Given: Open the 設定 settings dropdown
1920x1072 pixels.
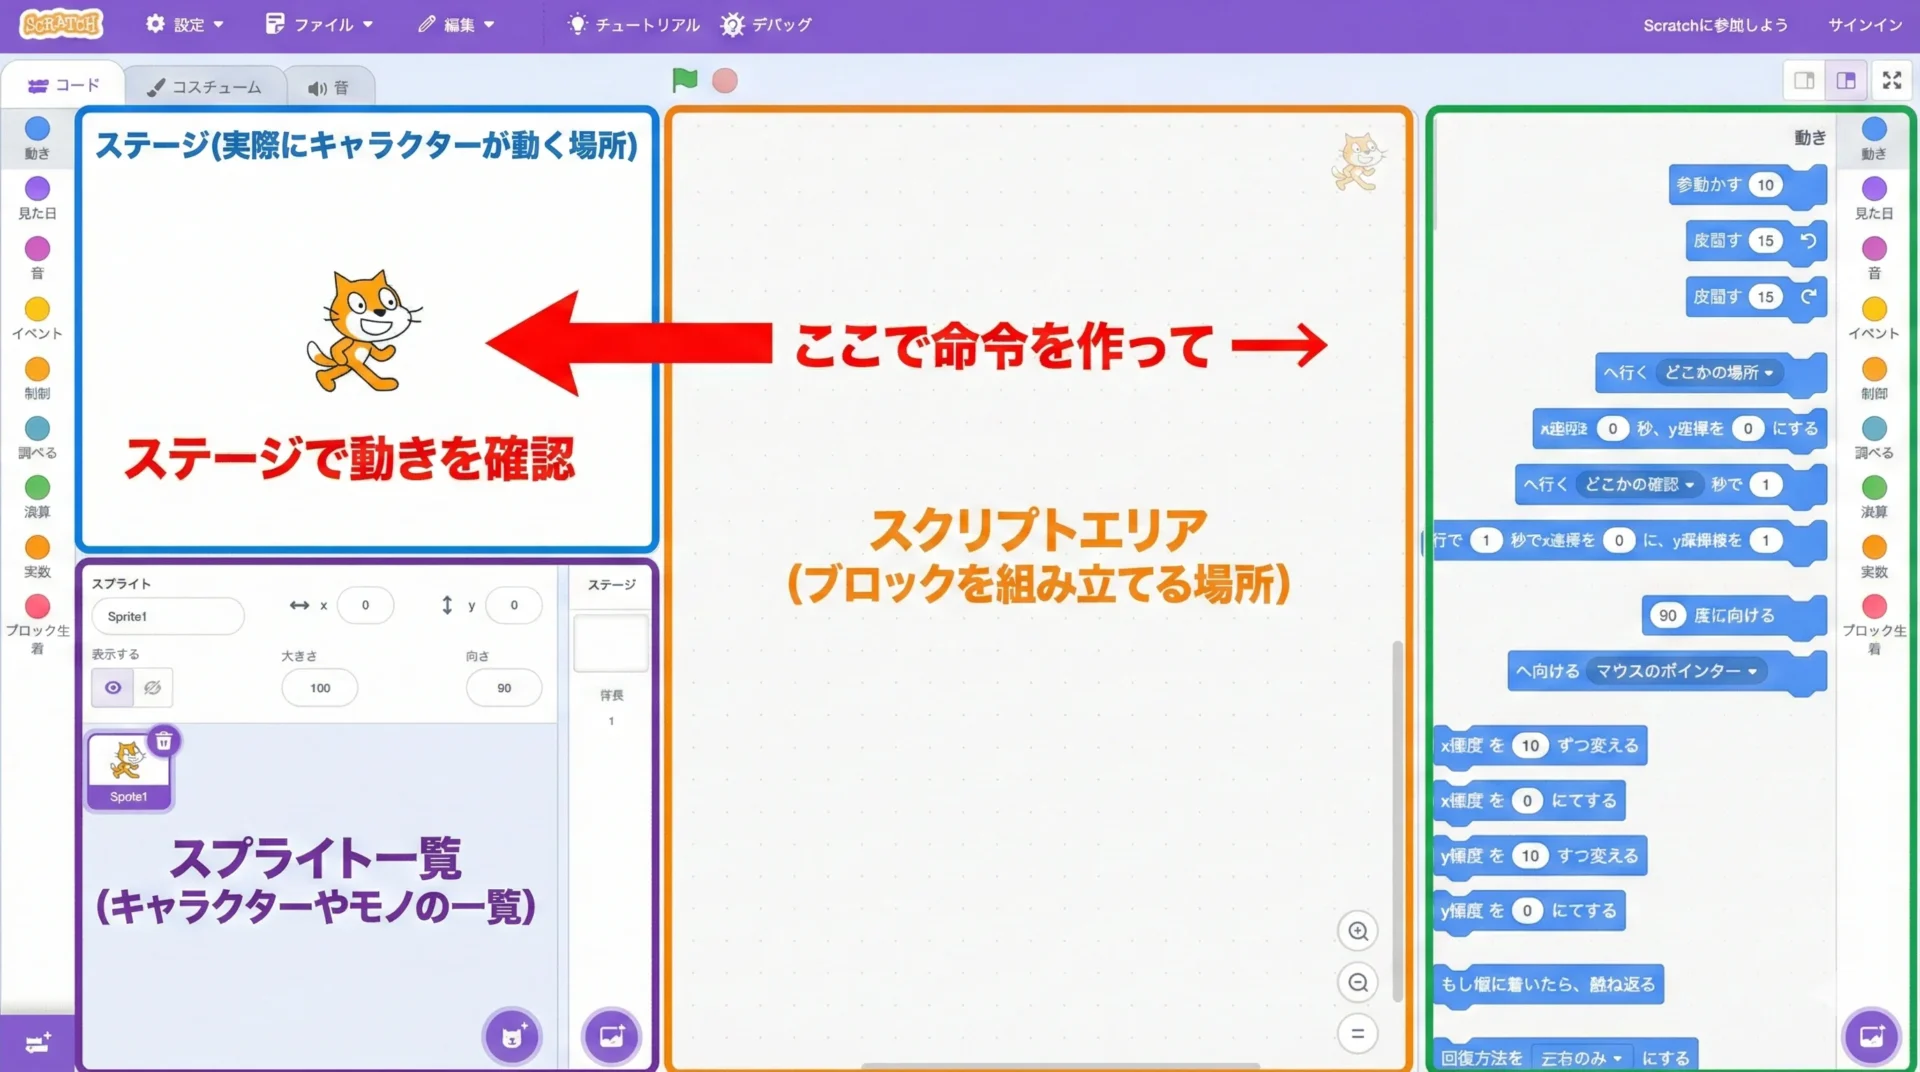Looking at the screenshot, I should (x=185, y=25).
